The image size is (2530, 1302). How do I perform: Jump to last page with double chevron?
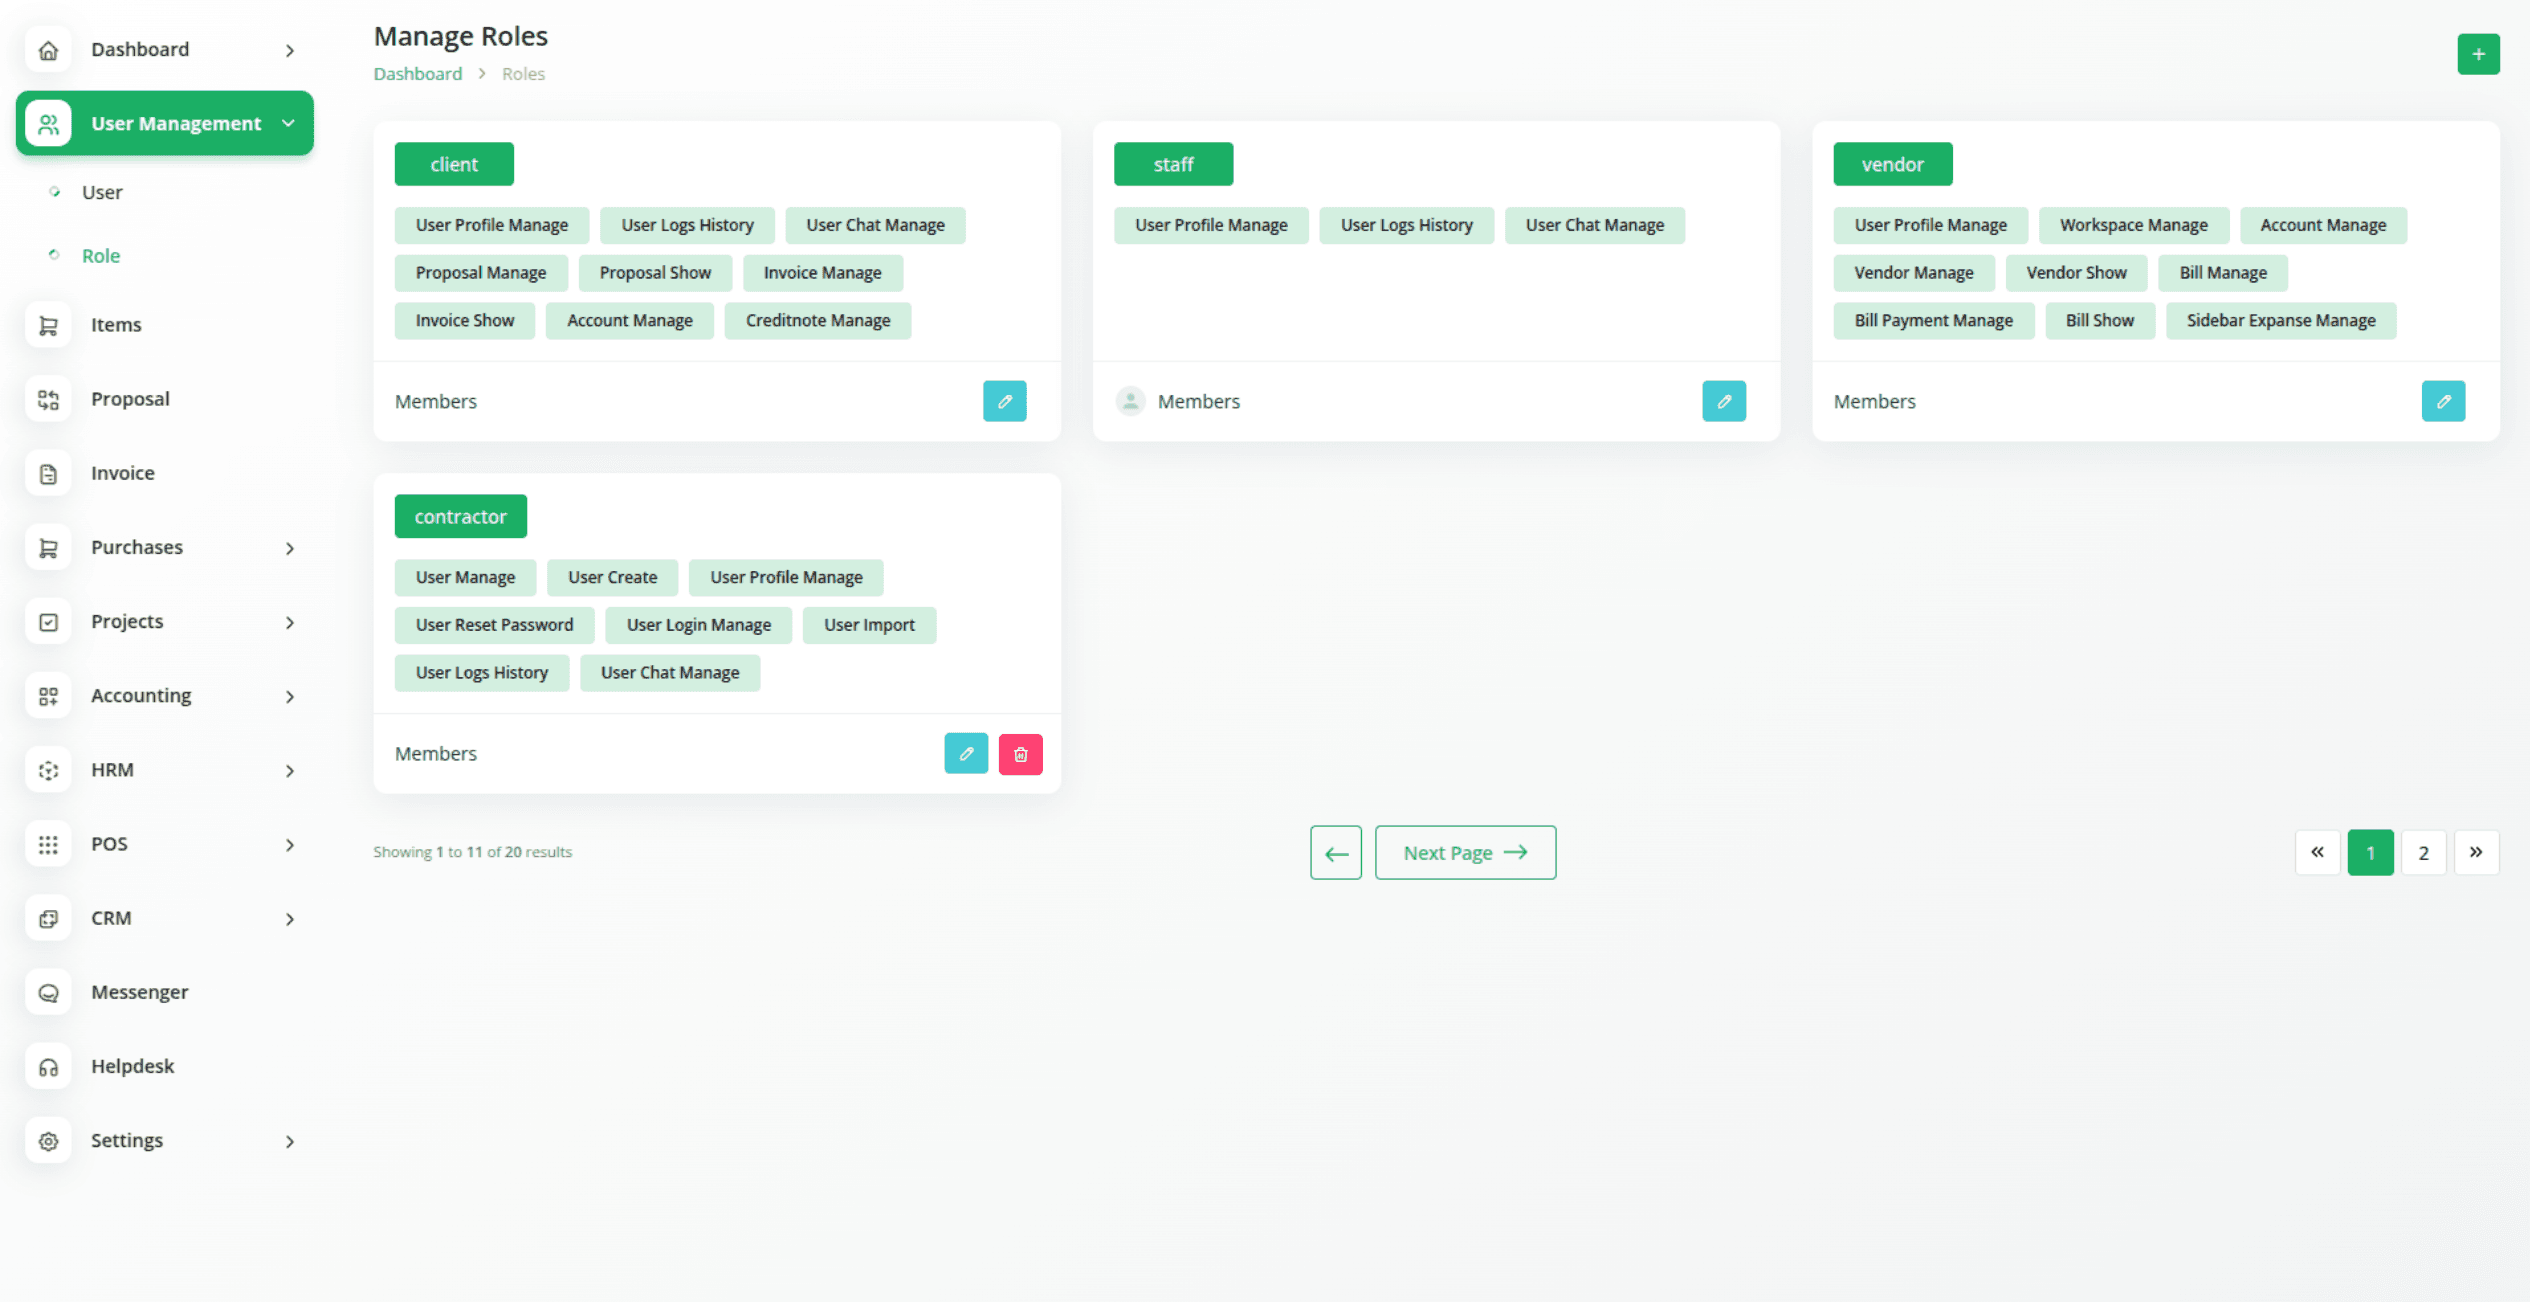tap(2475, 853)
